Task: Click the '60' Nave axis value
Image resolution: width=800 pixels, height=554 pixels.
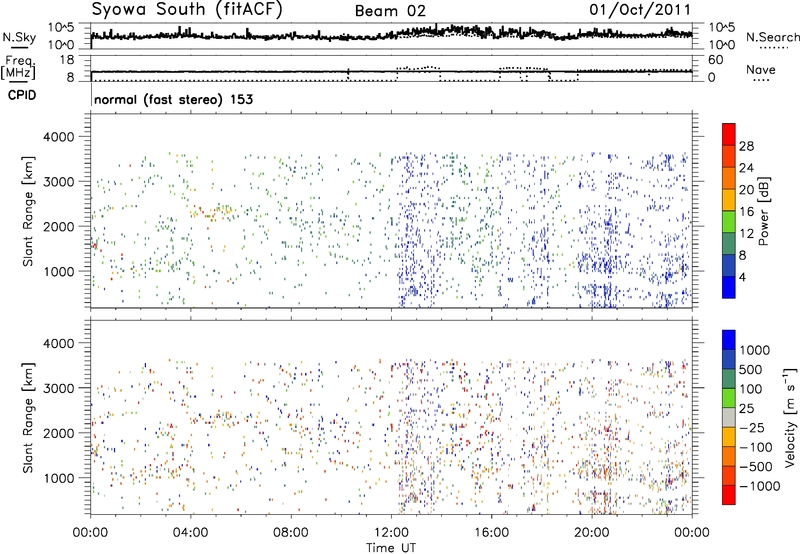Action: click(x=715, y=60)
